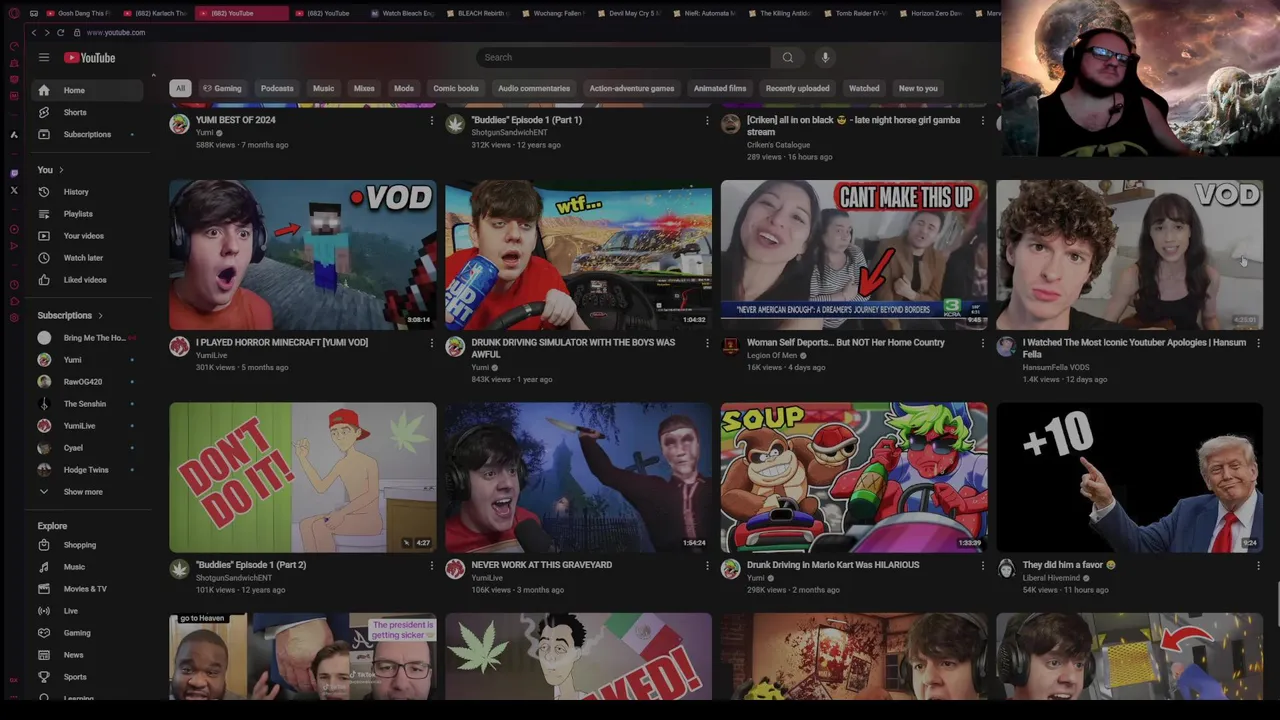Select the Comic books filter chip
The width and height of the screenshot is (1280, 720).
[456, 88]
